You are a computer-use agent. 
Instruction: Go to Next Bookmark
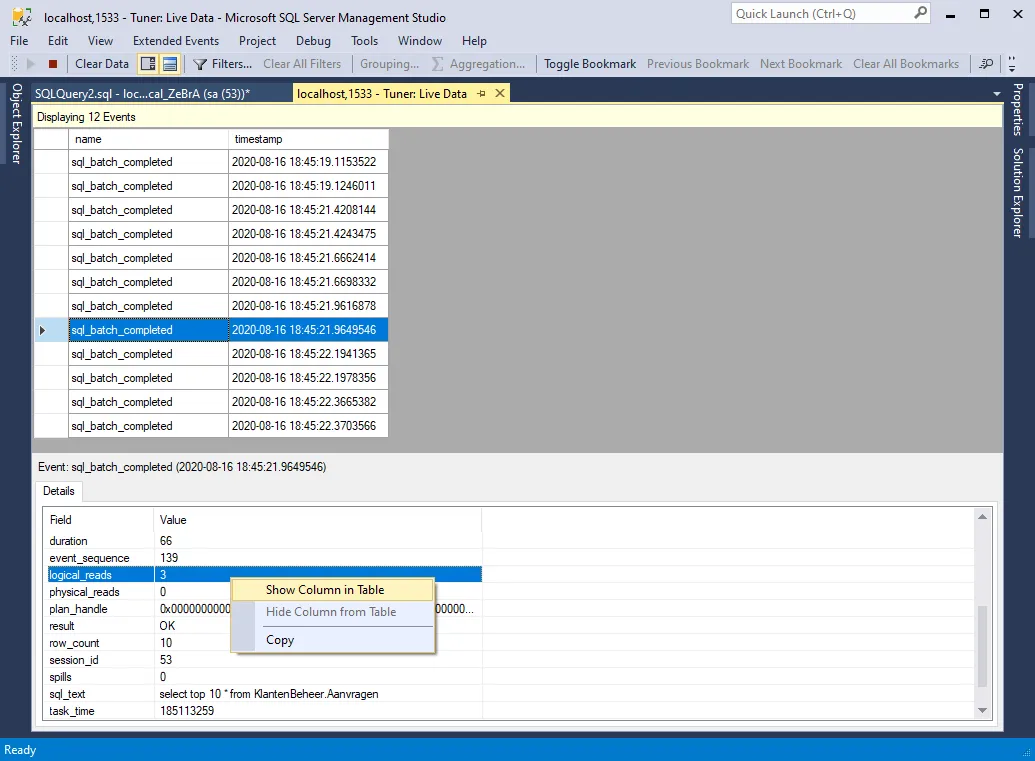point(801,64)
